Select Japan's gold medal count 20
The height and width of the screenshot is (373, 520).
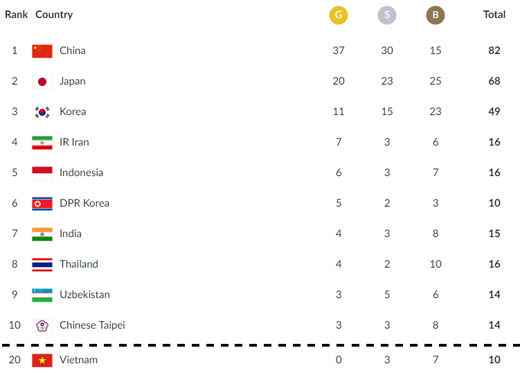point(338,81)
